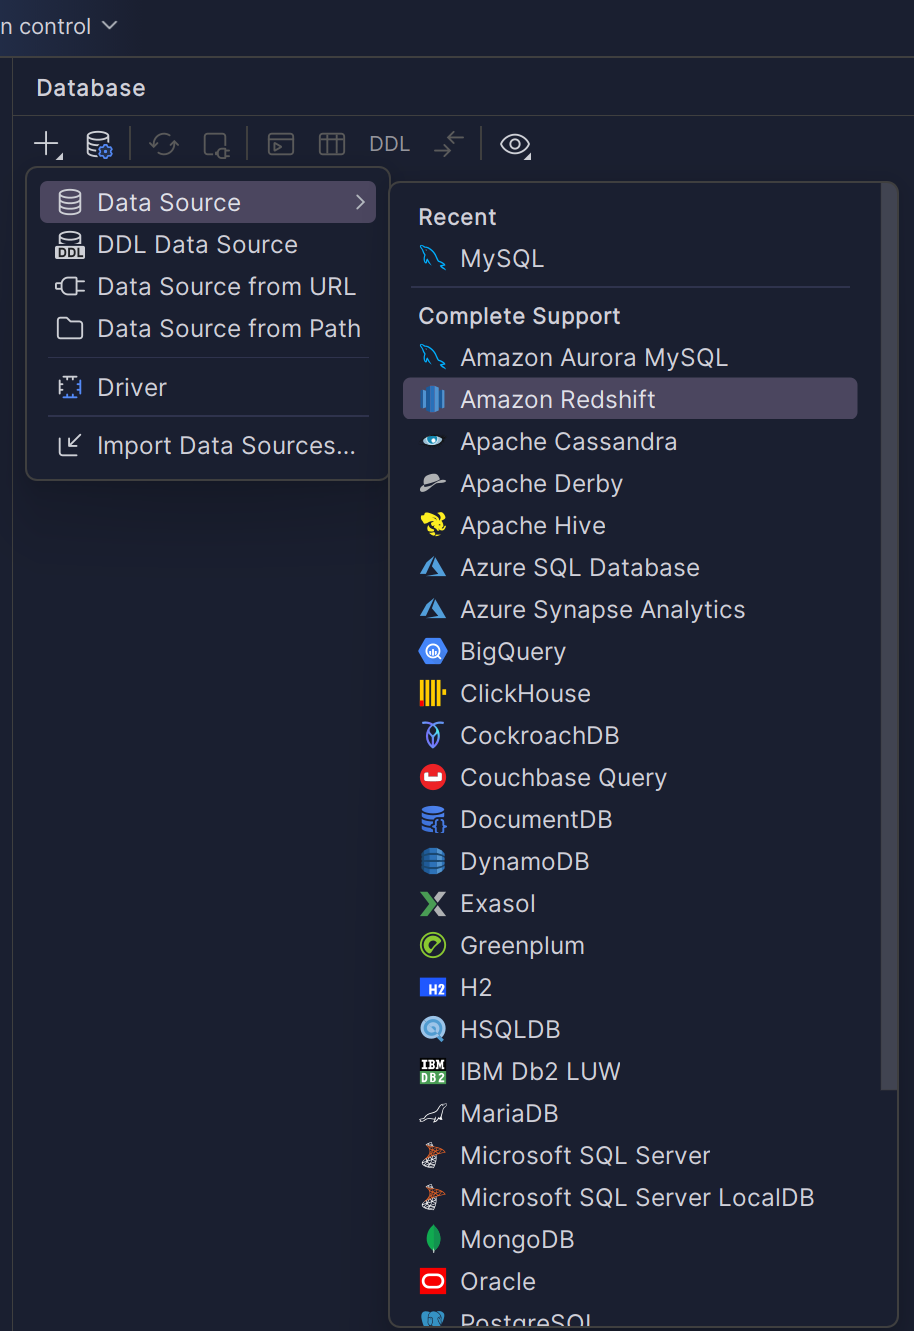914x1331 pixels.
Task: Select Couchbase Query
Action: tap(630, 777)
